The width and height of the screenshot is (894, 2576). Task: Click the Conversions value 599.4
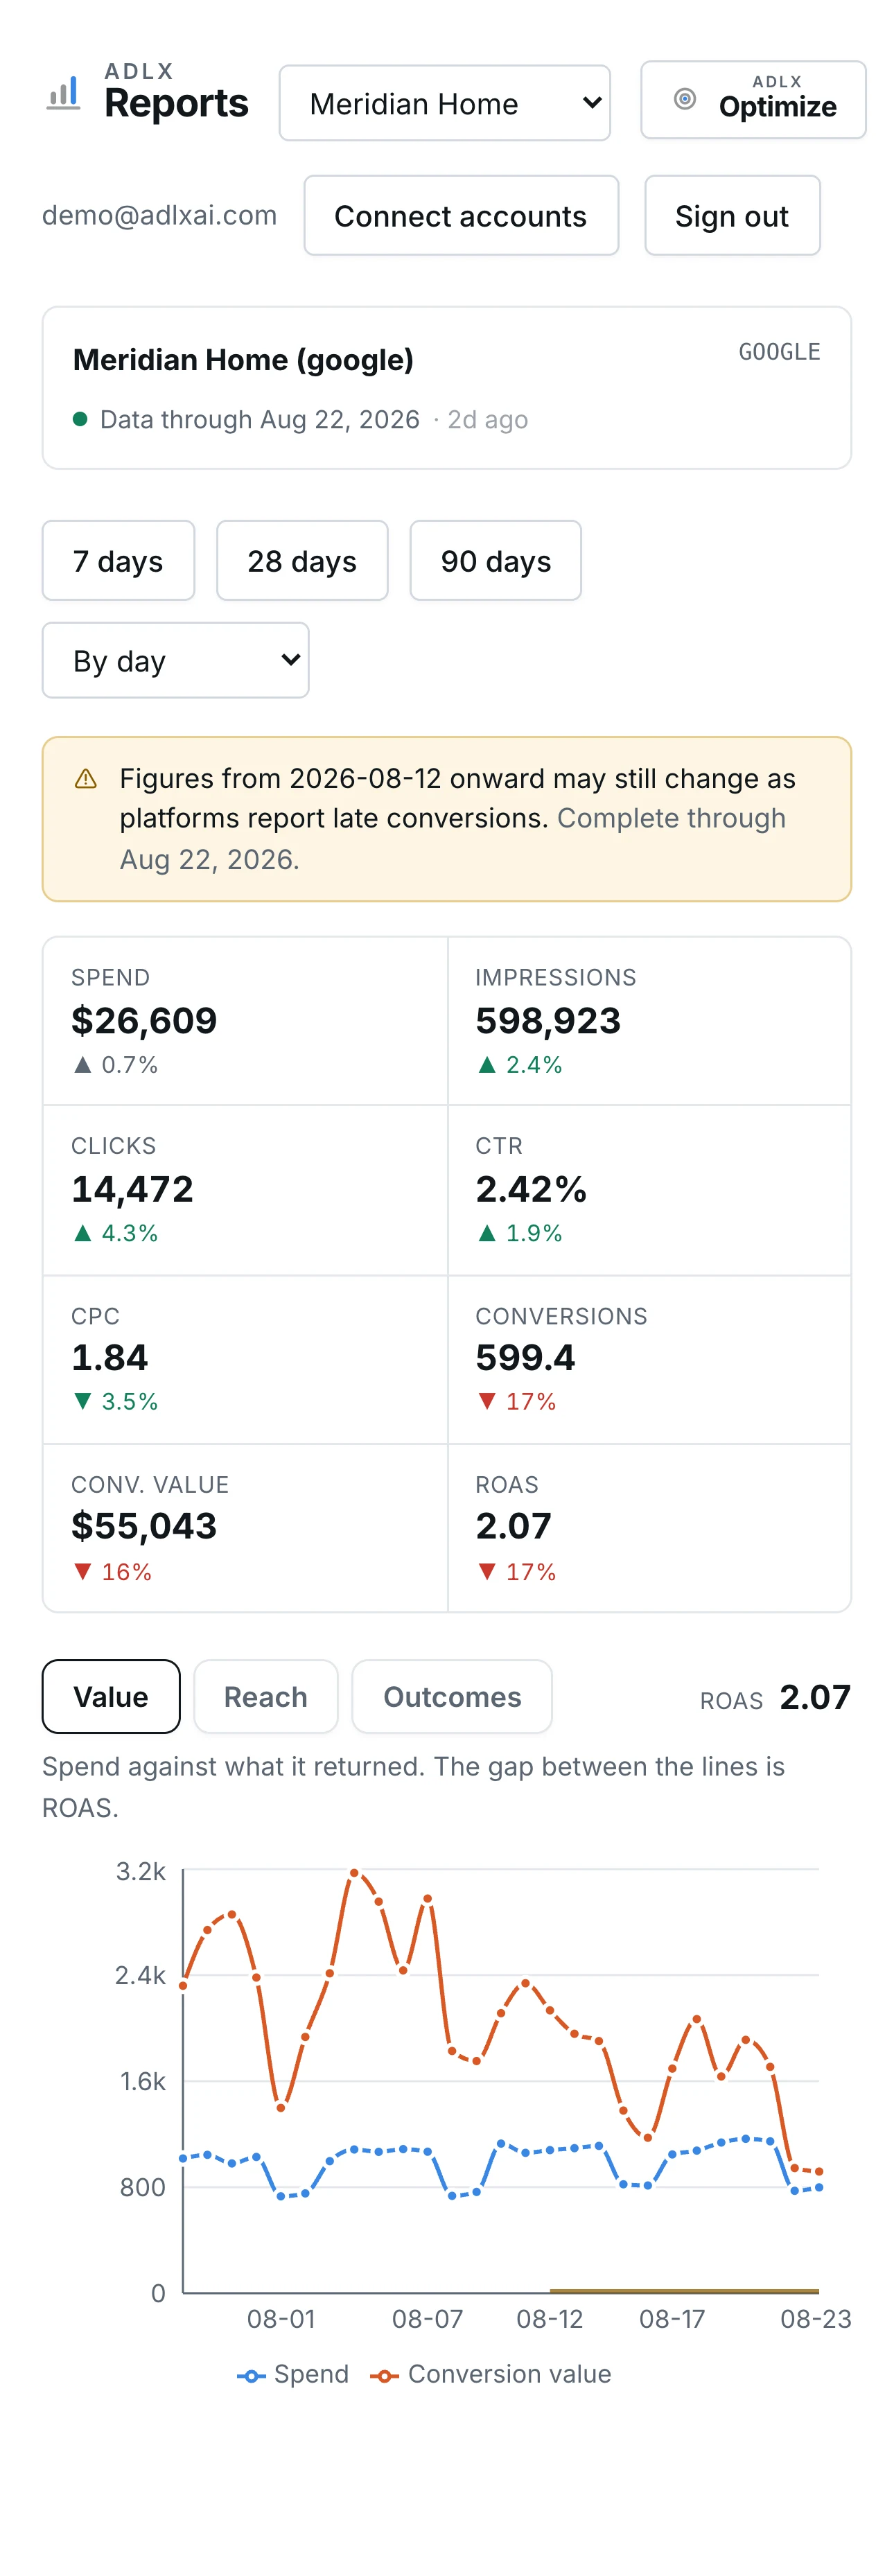point(525,1358)
